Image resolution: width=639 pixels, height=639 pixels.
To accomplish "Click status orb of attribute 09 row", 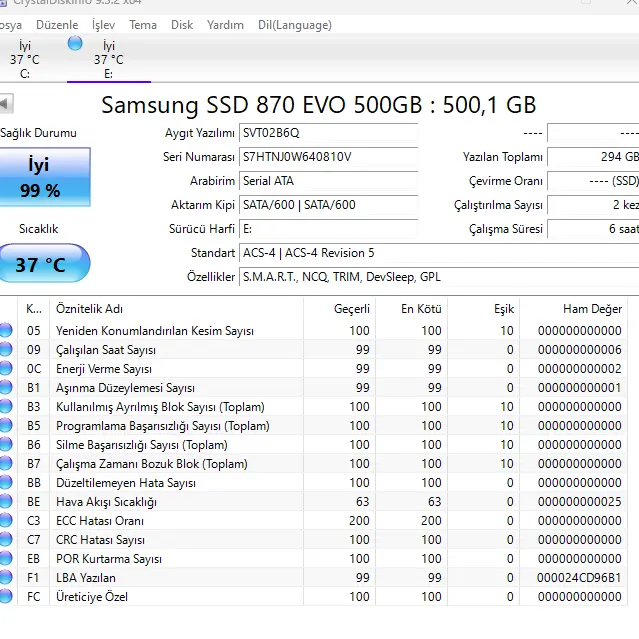I will pos(6,349).
